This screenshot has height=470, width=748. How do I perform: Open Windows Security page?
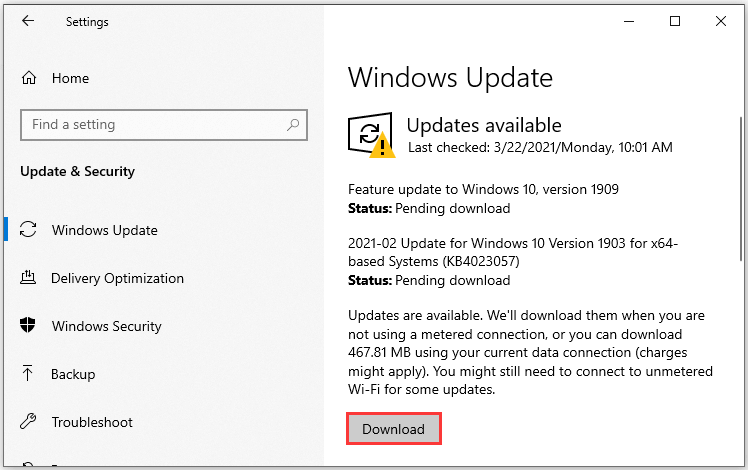(107, 326)
